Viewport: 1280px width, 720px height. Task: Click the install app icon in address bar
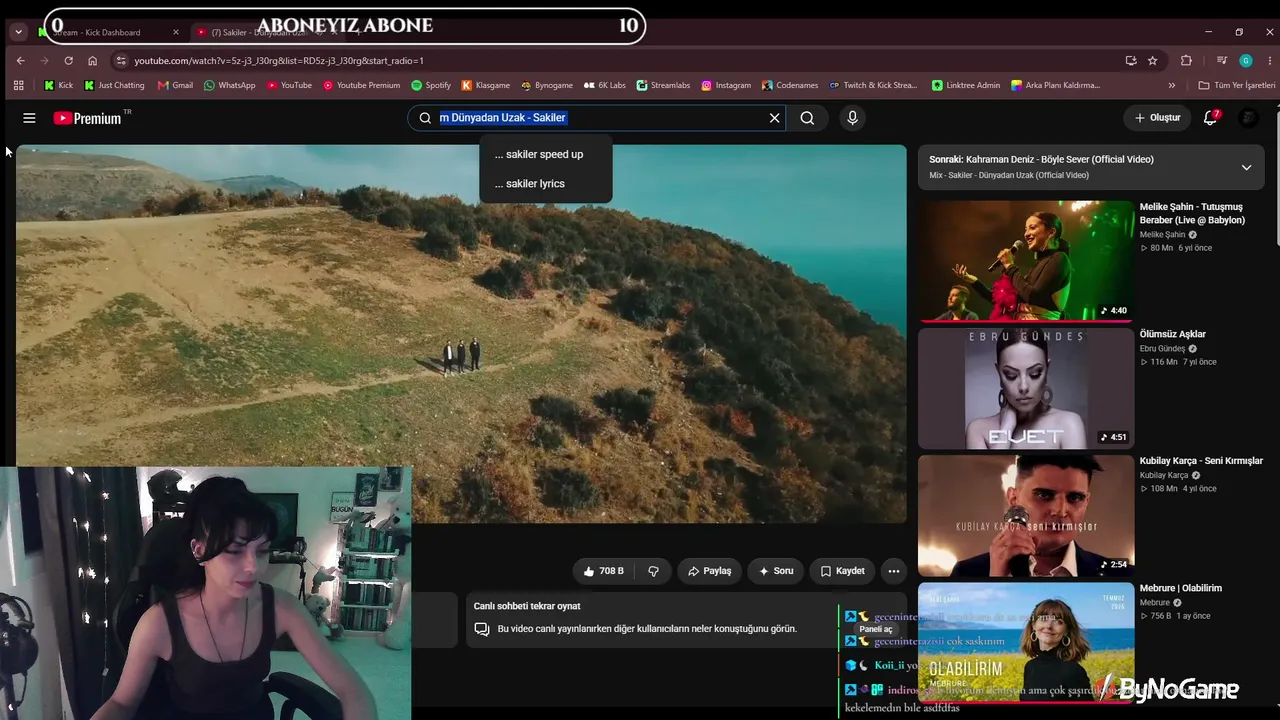tap(1131, 61)
